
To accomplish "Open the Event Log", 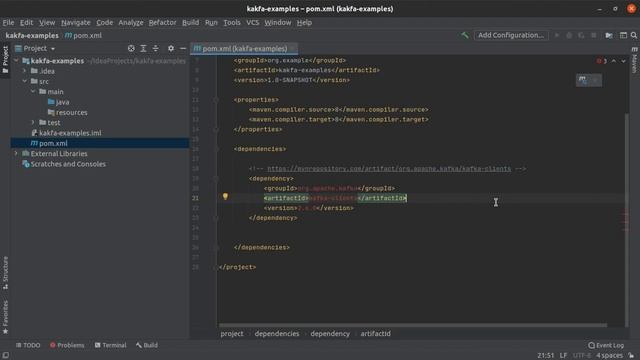I will click(x=606, y=345).
